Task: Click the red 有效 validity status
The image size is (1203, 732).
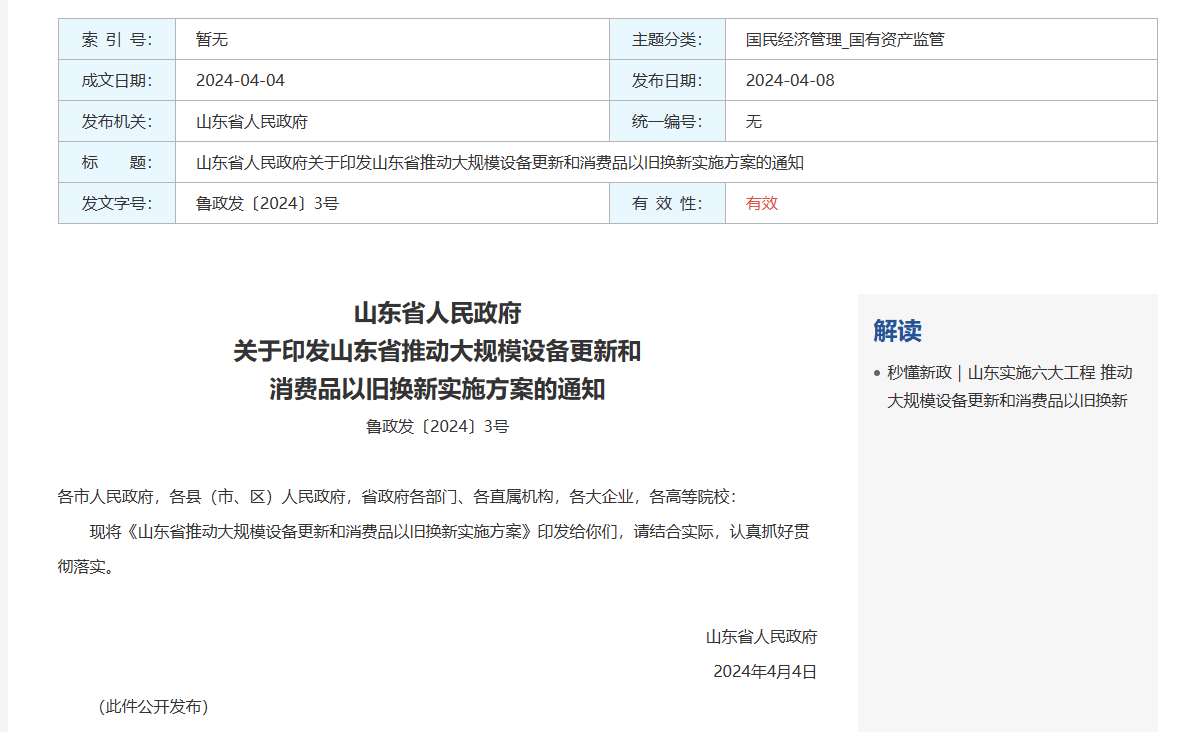Action: [762, 204]
